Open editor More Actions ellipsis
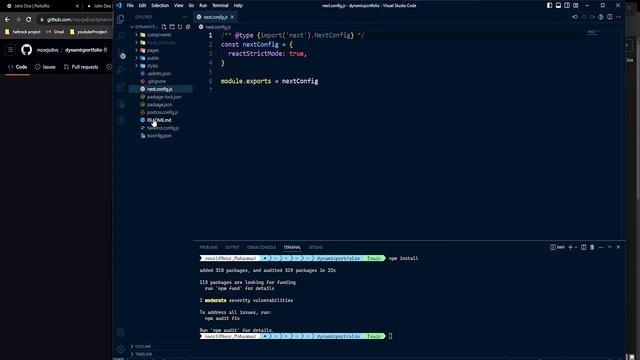The width and height of the screenshot is (640, 360). tap(618, 17)
